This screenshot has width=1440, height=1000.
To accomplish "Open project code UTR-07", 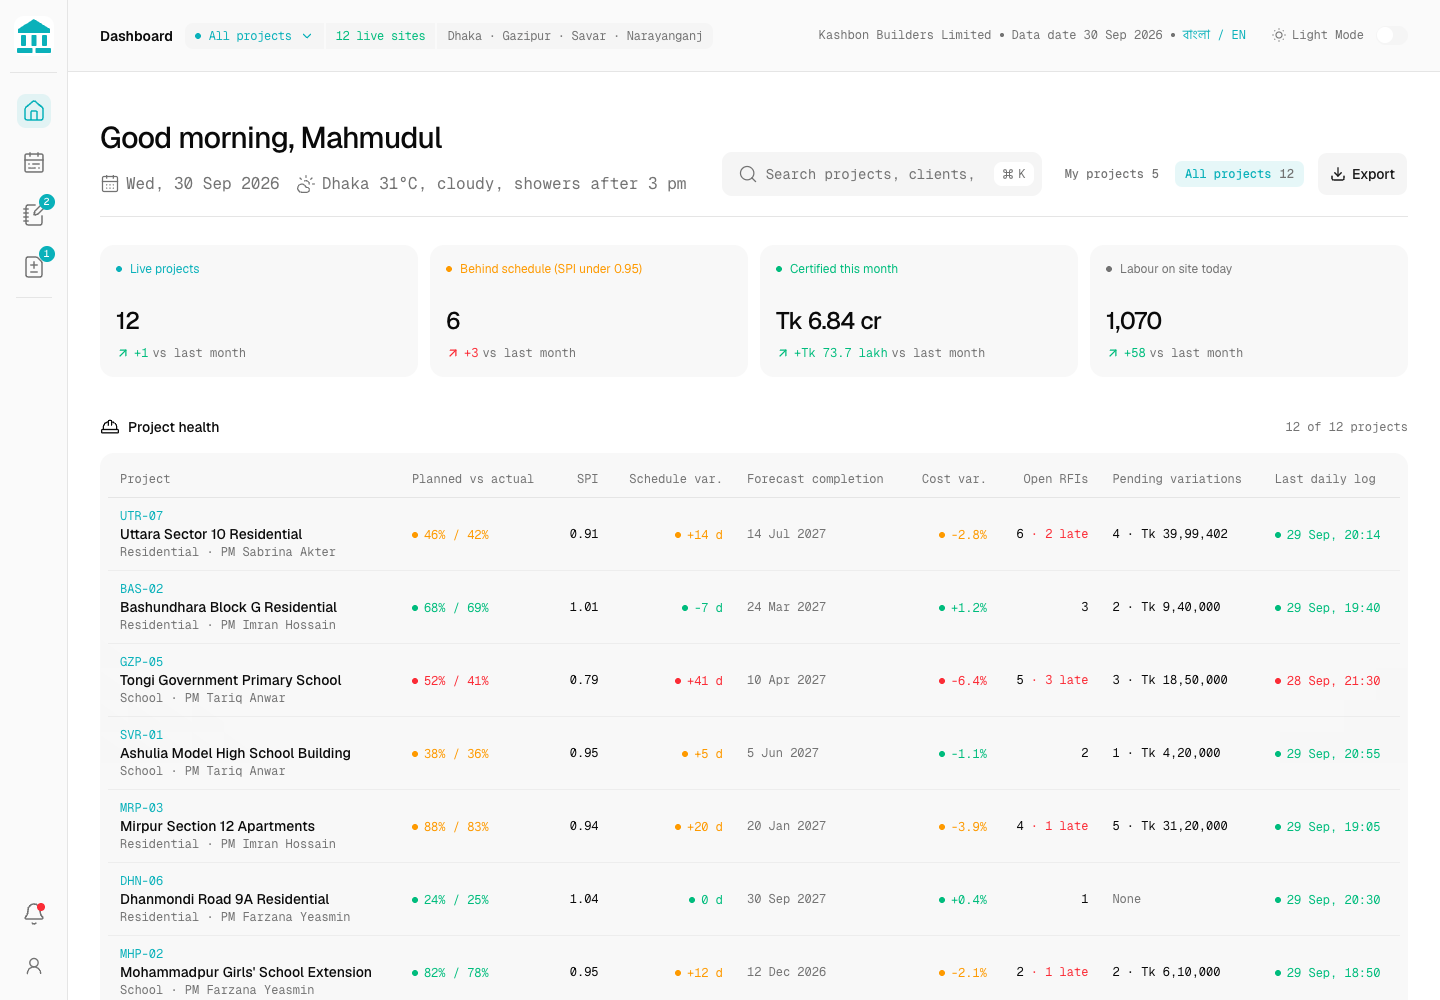I will pyautogui.click(x=141, y=516).
